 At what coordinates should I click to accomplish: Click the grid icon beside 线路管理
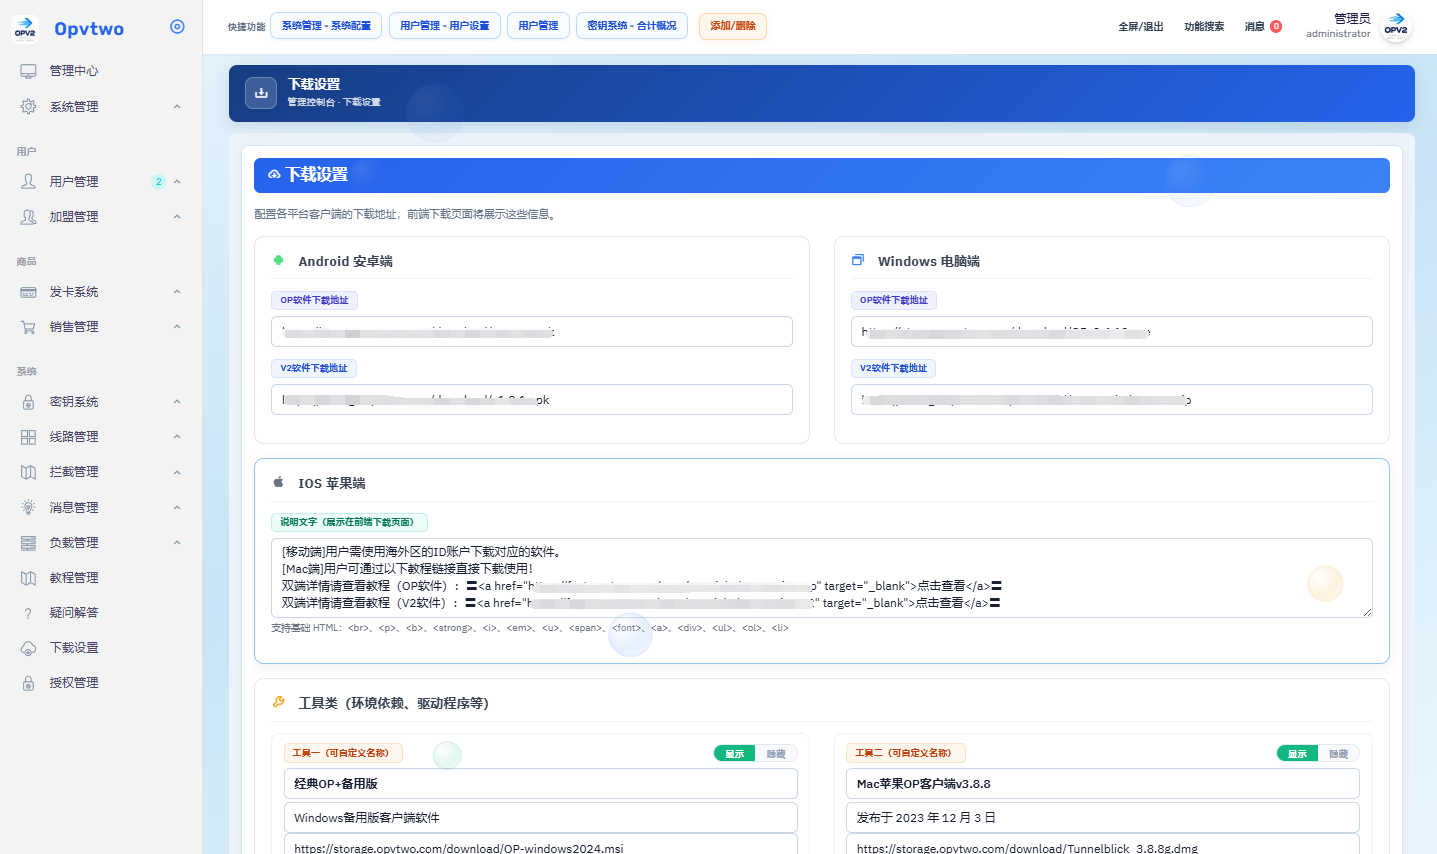click(x=28, y=437)
